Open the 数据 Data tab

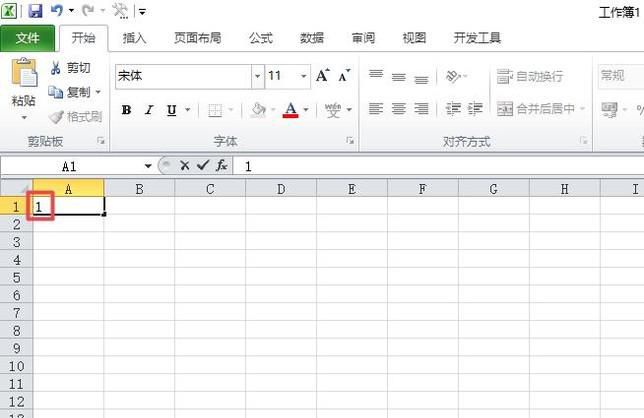point(312,38)
